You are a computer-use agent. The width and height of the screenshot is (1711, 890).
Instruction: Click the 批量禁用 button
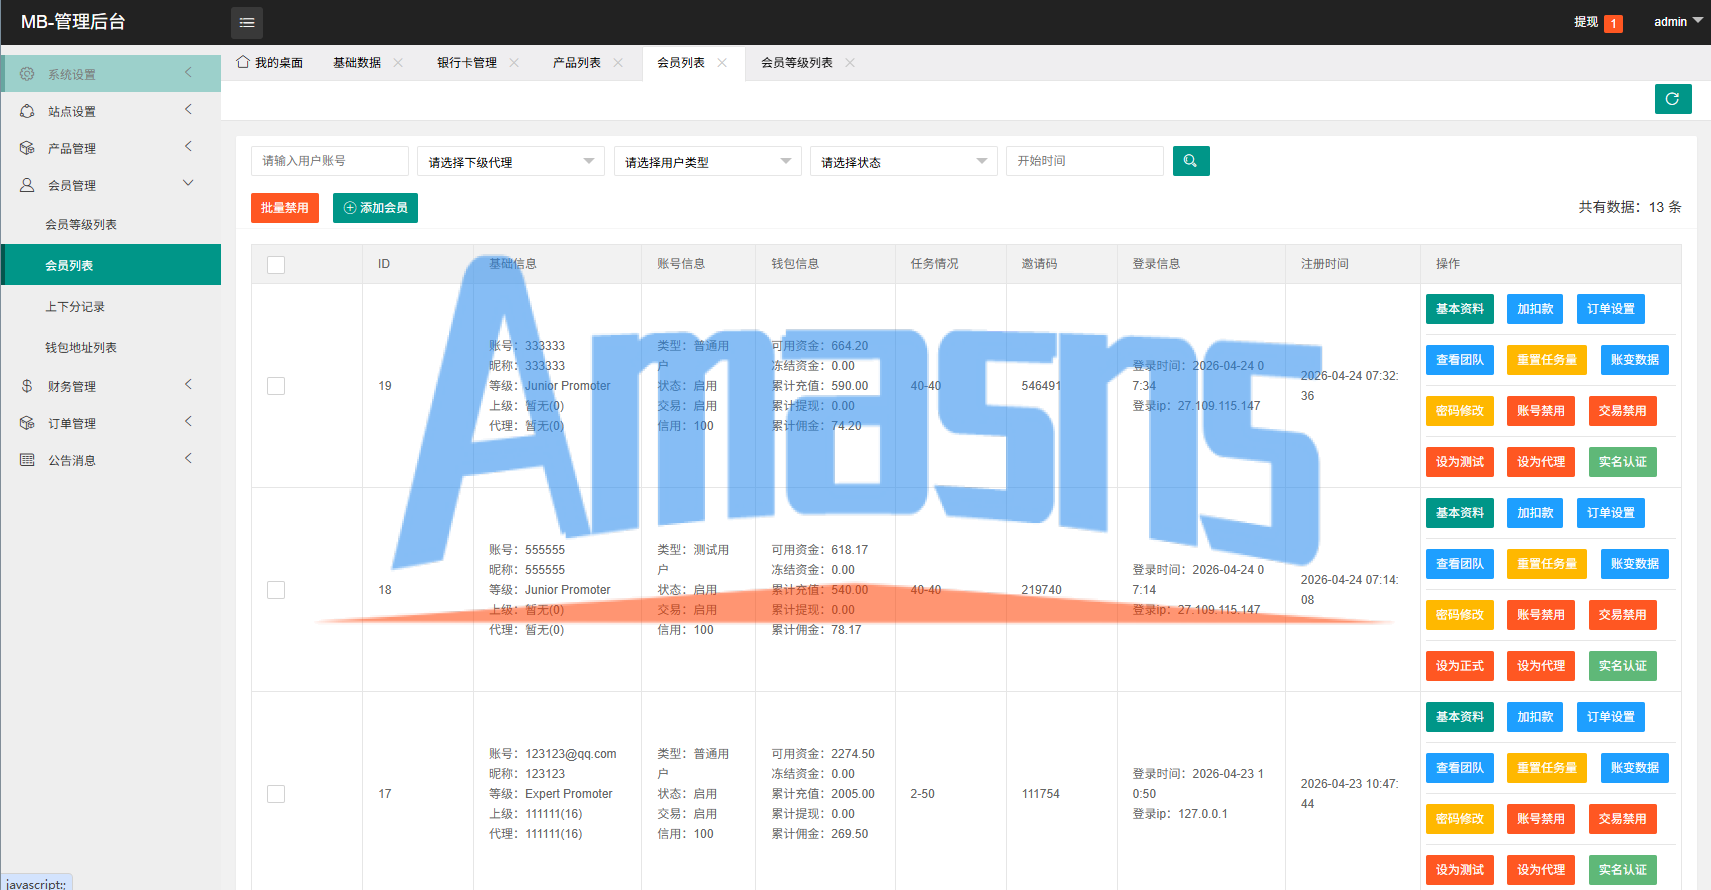pyautogui.click(x=285, y=208)
